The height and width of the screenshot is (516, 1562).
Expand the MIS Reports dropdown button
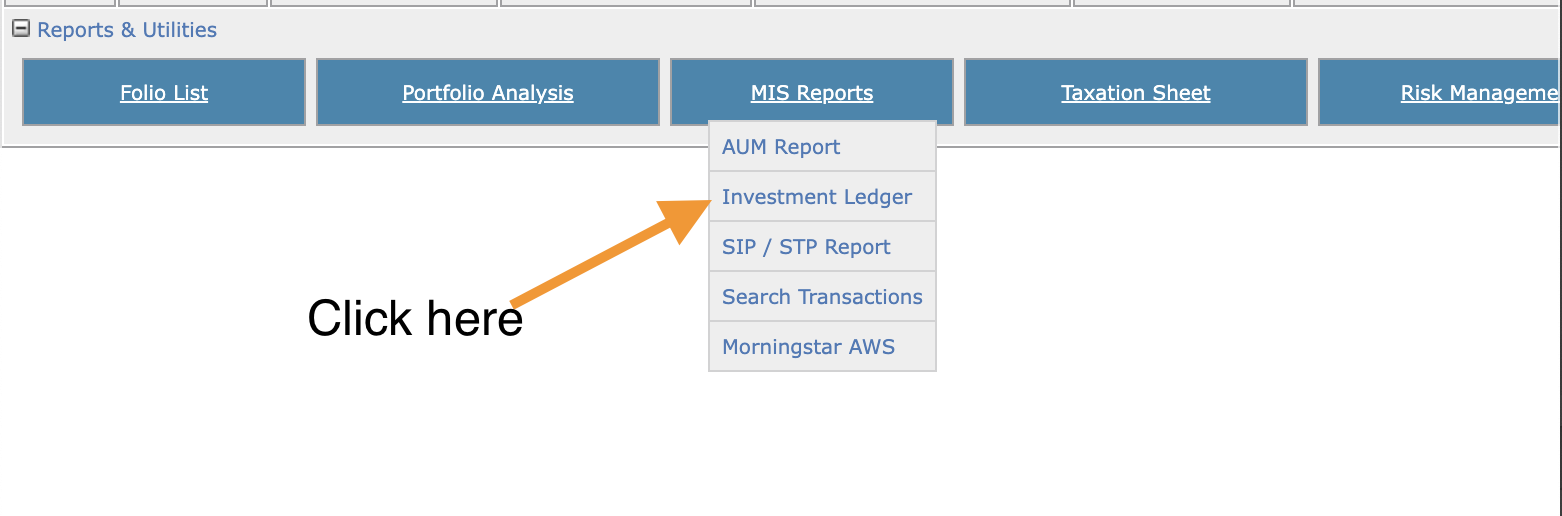coord(812,92)
